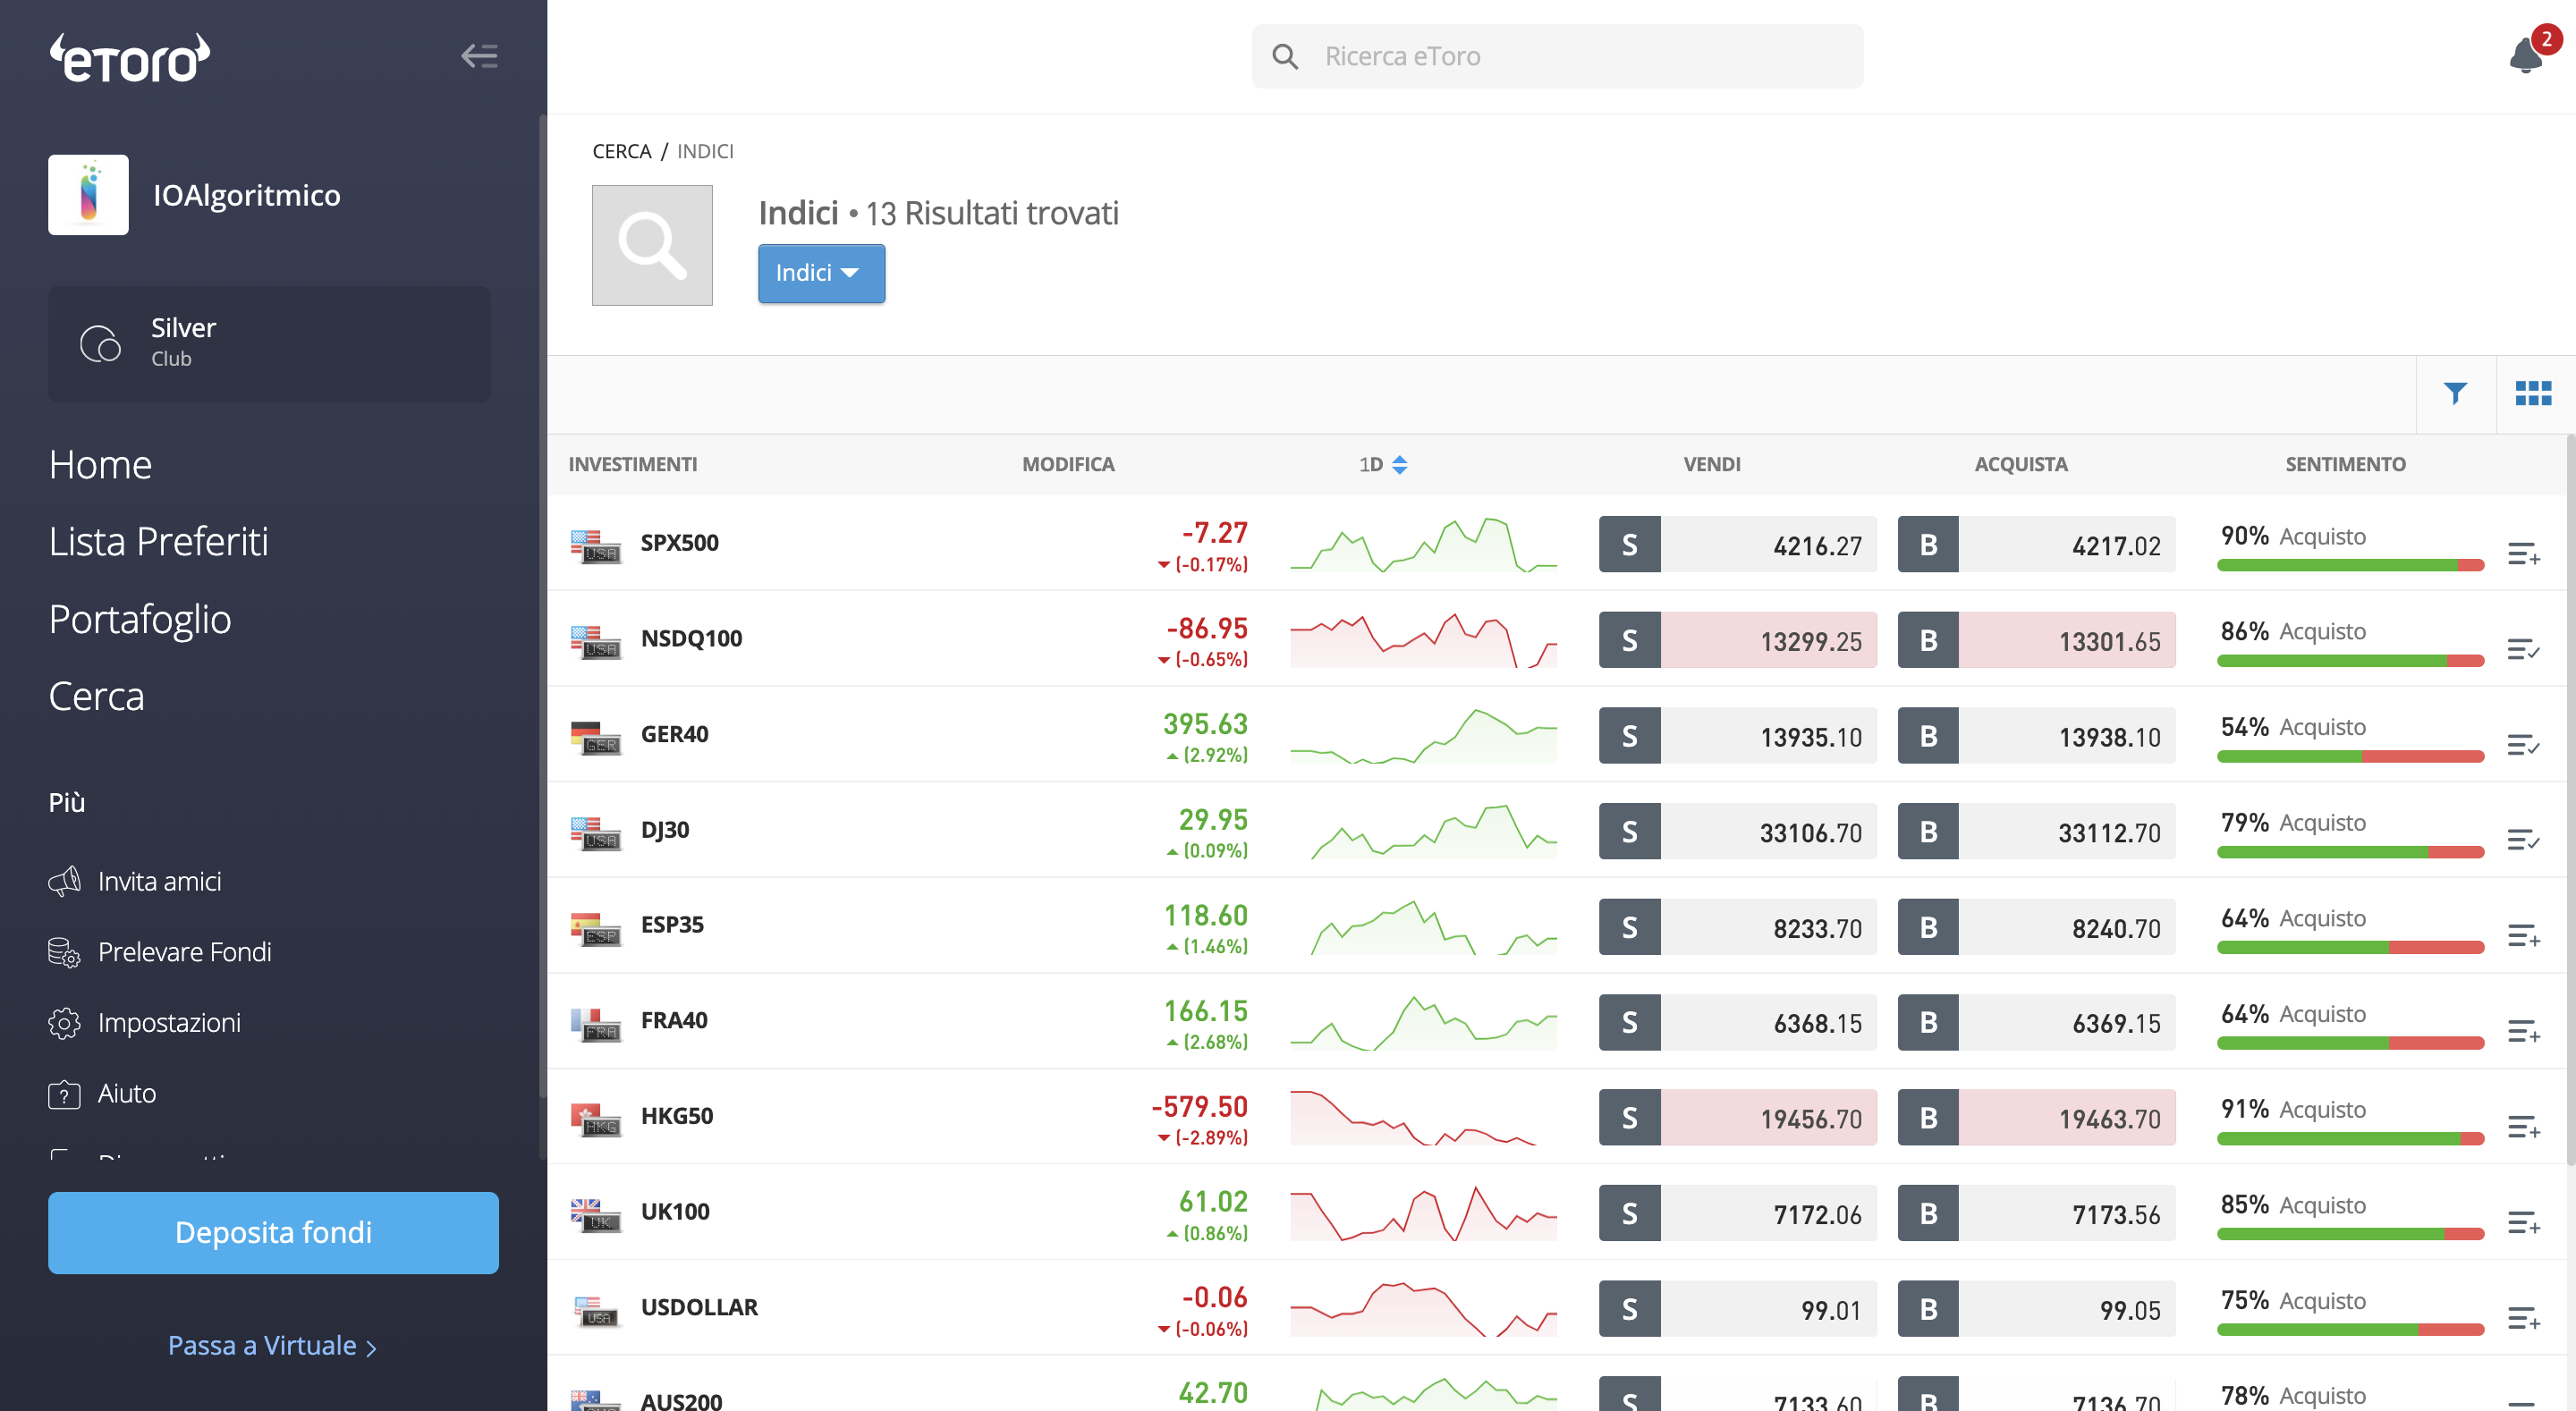2576x1411 pixels.
Task: Open HKG50 Hong Kong flag icon
Action: [x=596, y=1120]
